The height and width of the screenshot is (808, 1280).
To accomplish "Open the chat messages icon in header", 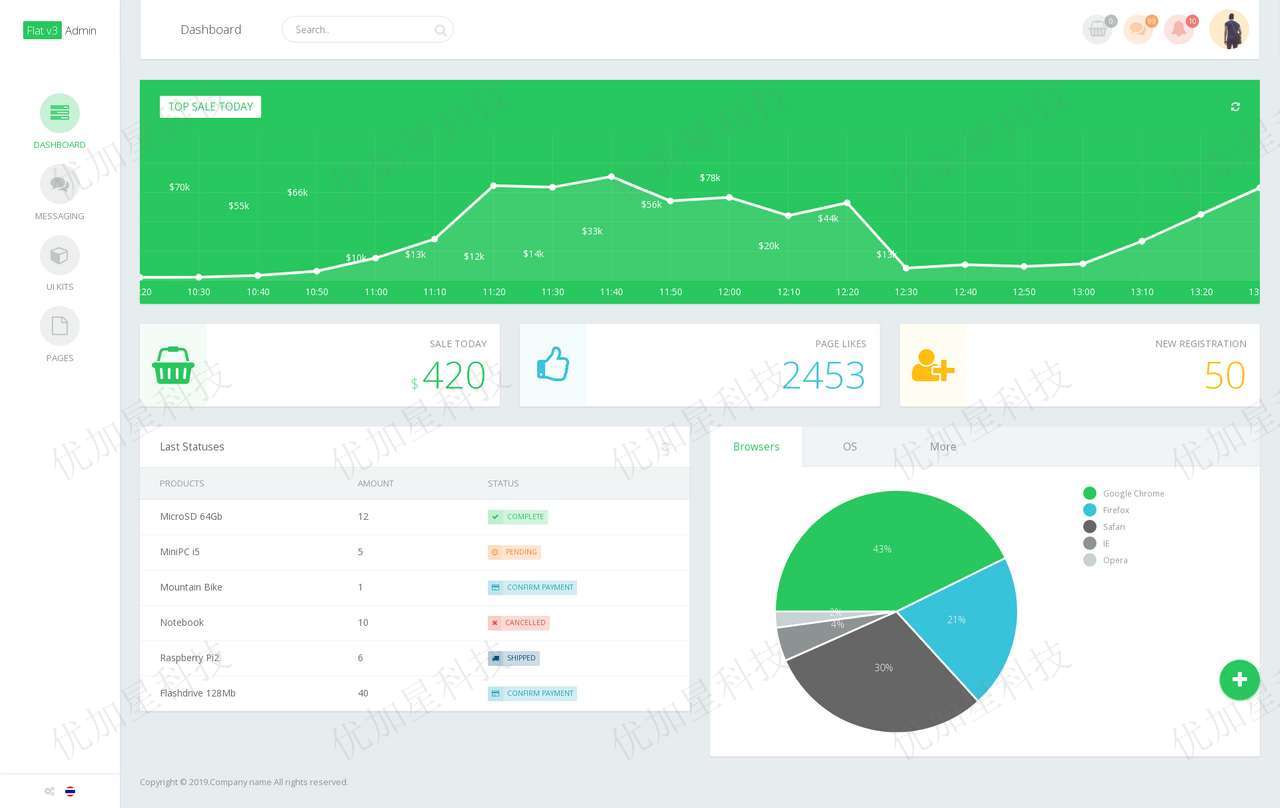I will coord(1138,30).
